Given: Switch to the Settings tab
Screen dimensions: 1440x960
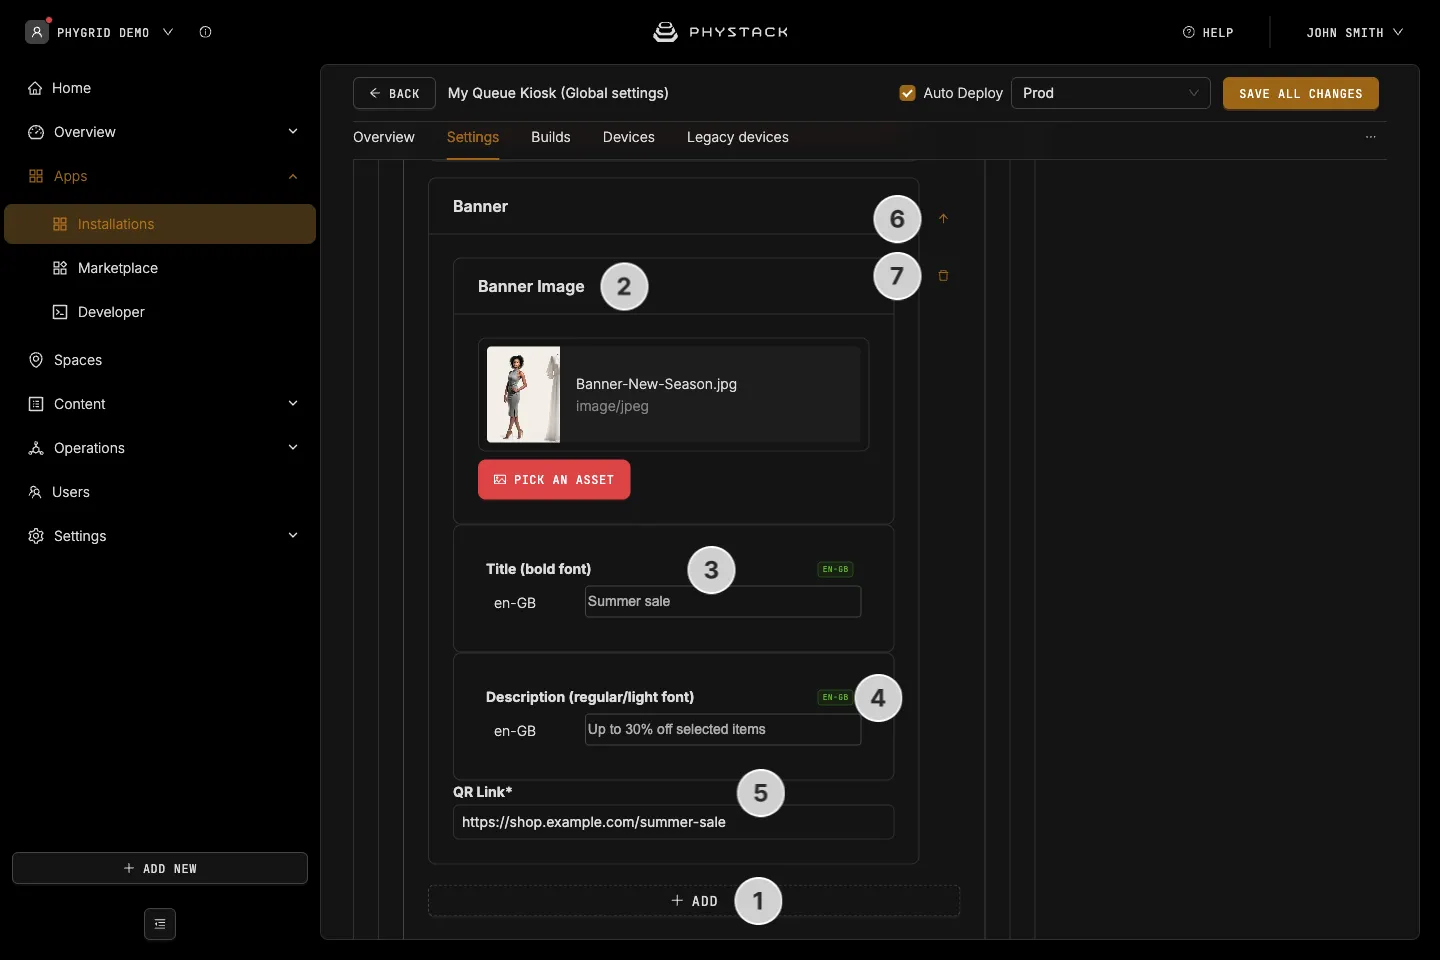Looking at the screenshot, I should (x=473, y=137).
